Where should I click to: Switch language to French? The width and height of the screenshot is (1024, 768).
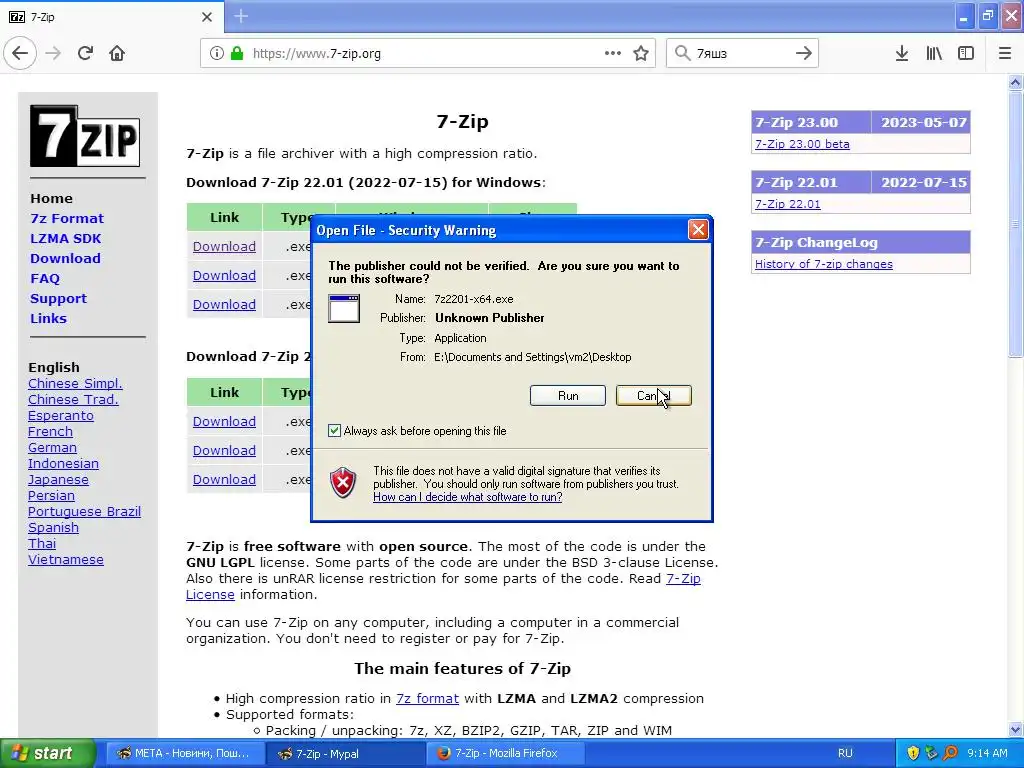[x=50, y=432]
